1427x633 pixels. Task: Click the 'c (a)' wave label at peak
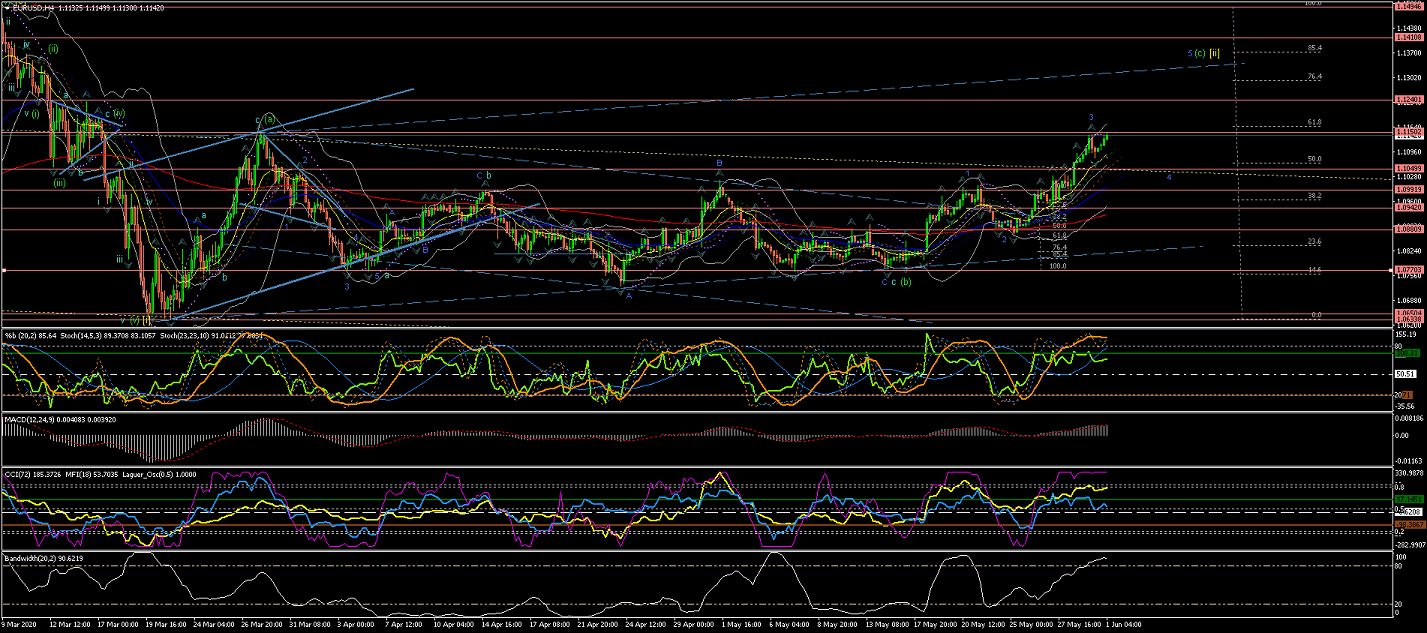point(264,119)
